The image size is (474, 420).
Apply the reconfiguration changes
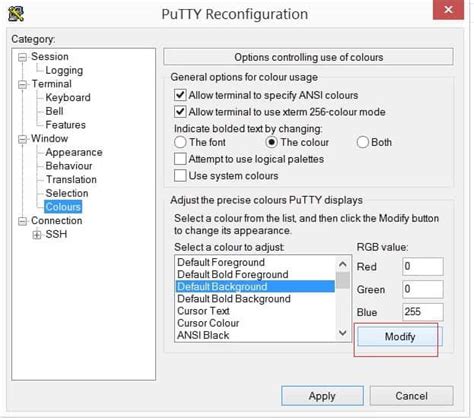click(x=322, y=396)
